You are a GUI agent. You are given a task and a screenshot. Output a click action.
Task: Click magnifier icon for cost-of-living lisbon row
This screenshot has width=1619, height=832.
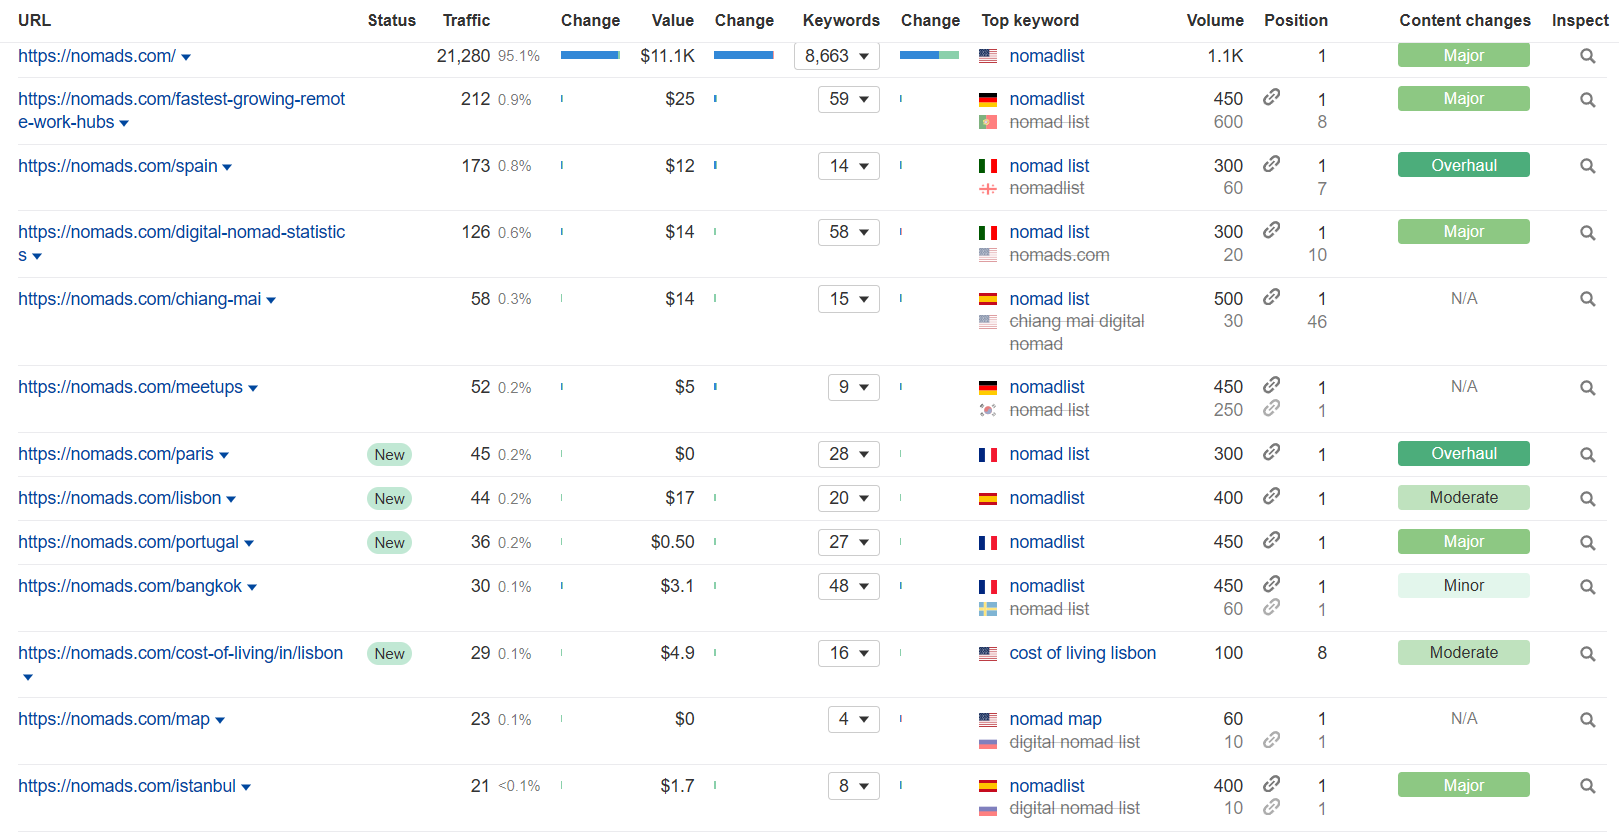pyautogui.click(x=1587, y=653)
